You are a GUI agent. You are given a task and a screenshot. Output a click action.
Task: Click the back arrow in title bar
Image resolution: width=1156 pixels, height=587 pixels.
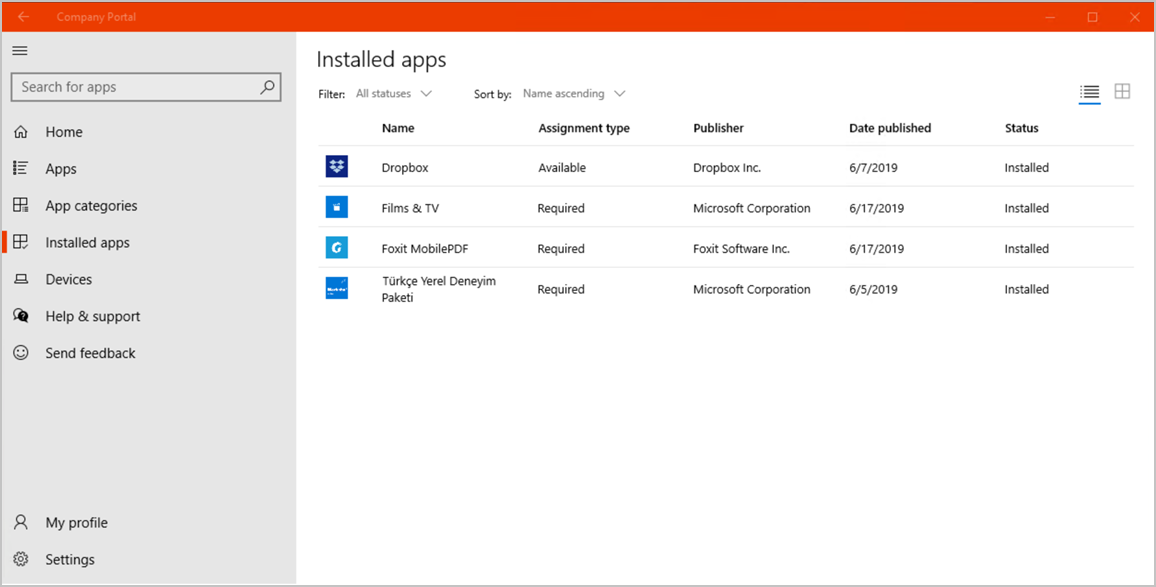click(x=24, y=16)
